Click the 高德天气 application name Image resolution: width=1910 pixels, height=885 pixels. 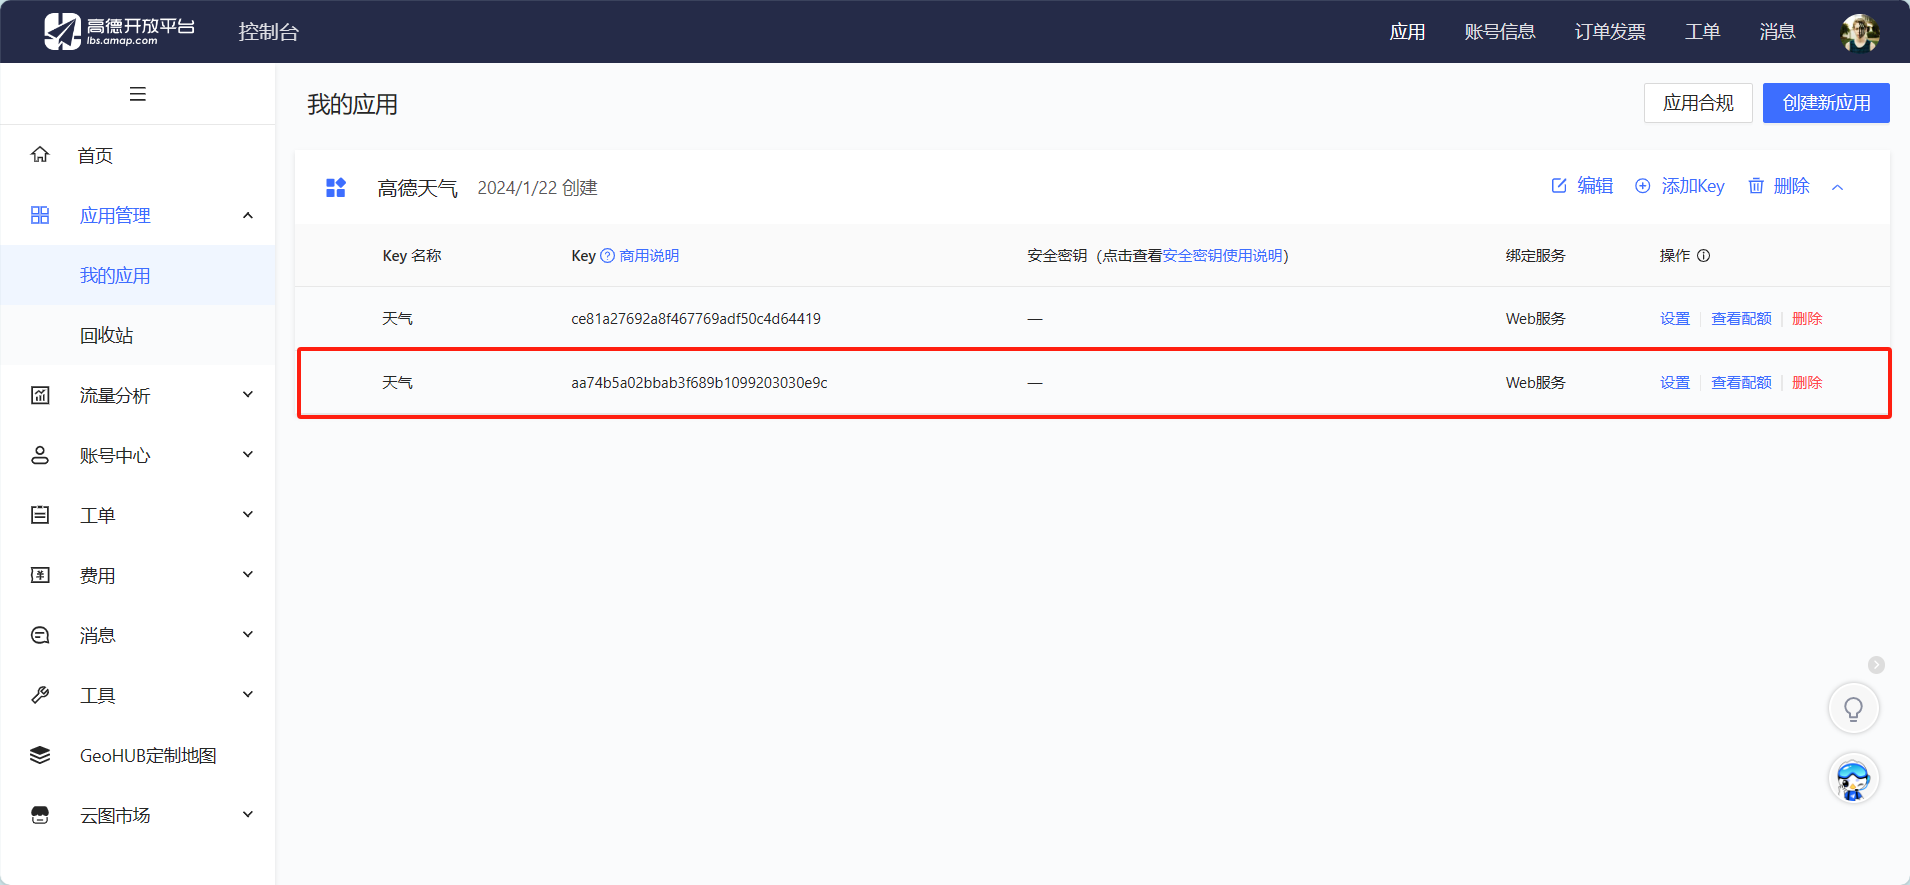(x=417, y=188)
